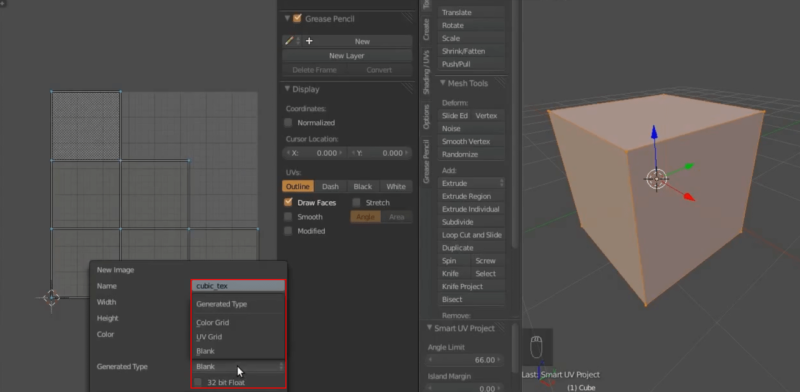Choose Color Grid from Generated Type list
The image size is (800, 392).
pyautogui.click(x=212, y=323)
